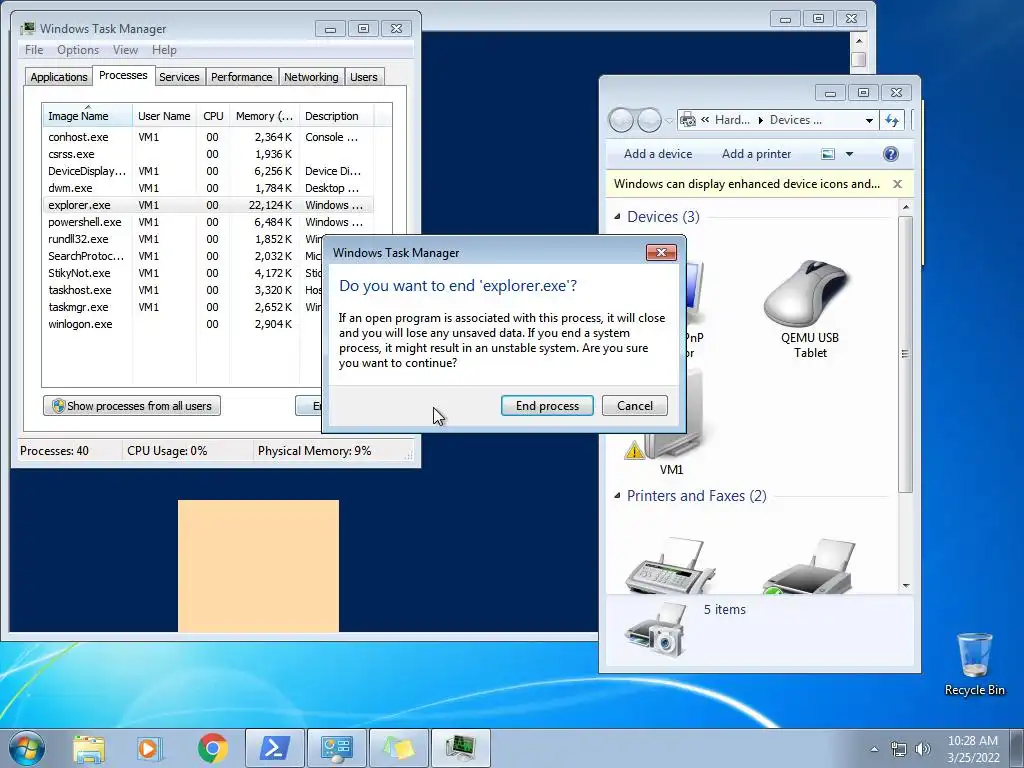Select the taskhost.exe process row
The width and height of the screenshot is (1024, 768).
click(182, 290)
